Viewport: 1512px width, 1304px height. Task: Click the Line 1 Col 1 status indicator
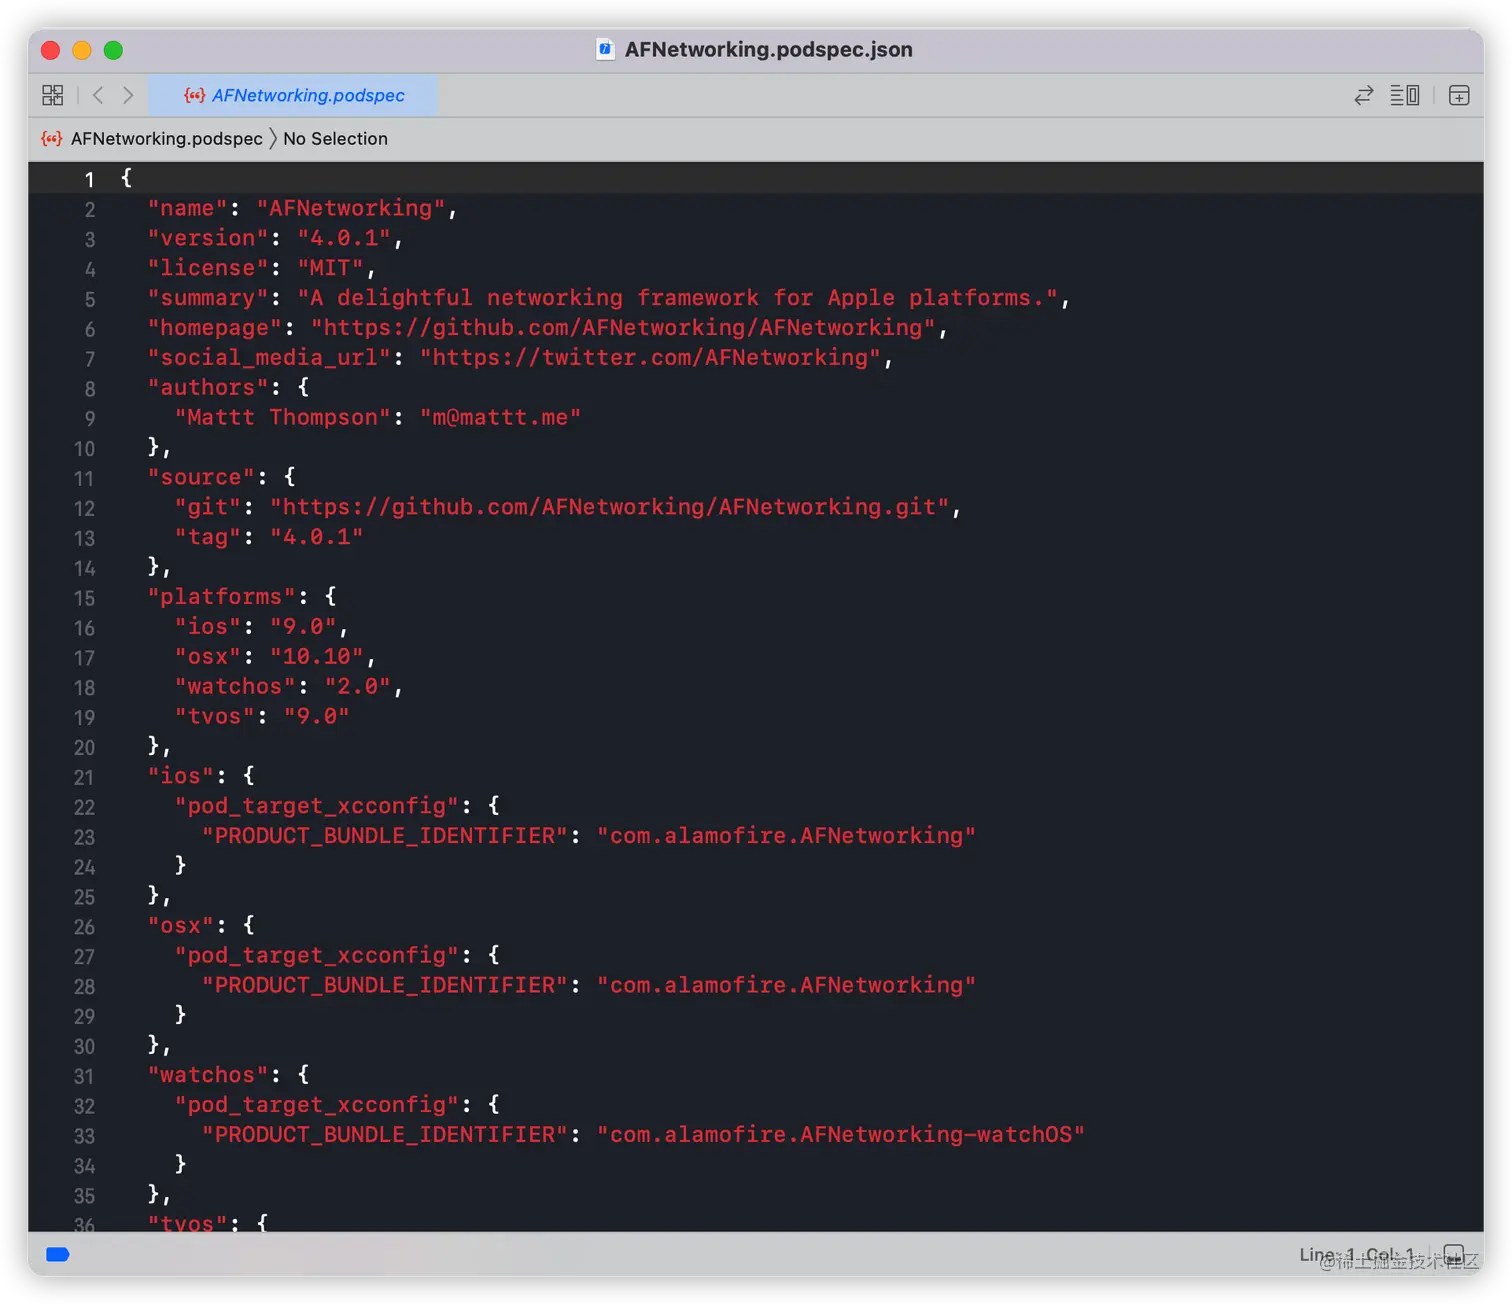point(1357,1254)
